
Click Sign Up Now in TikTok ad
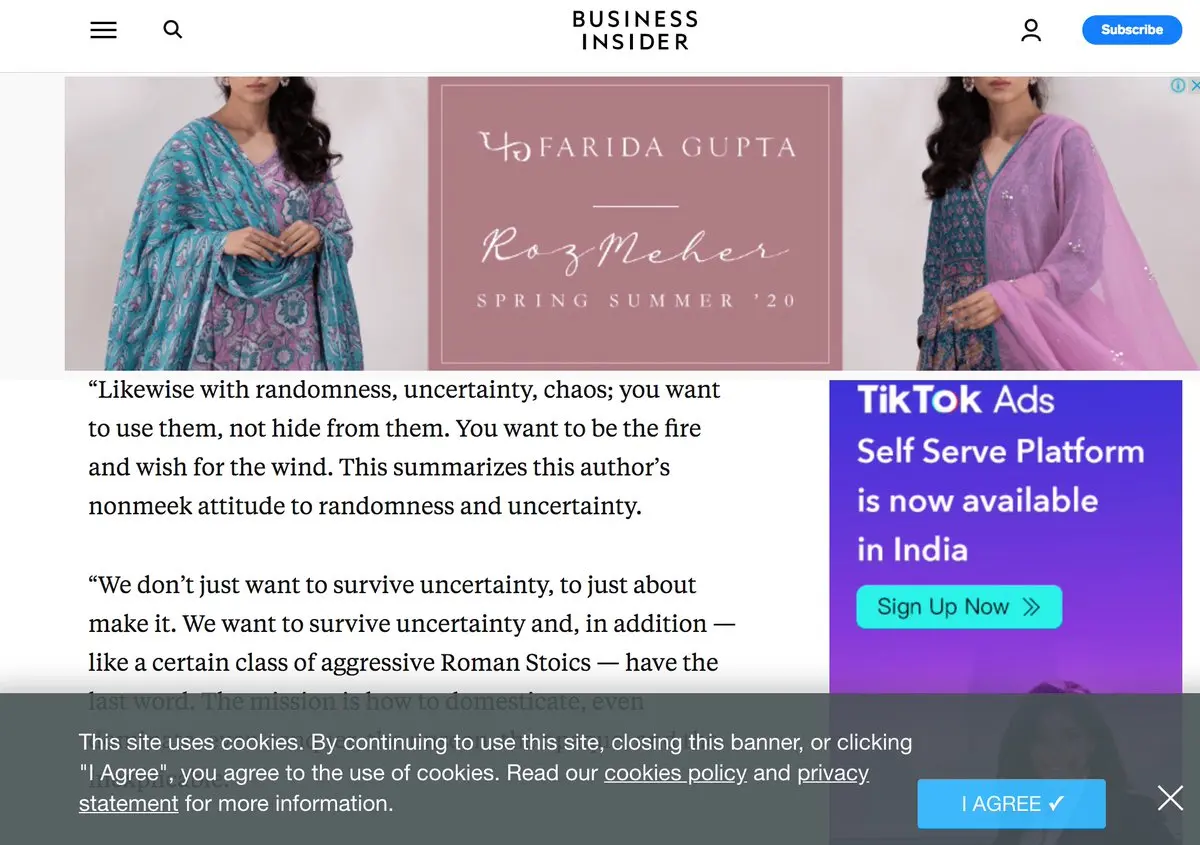(959, 607)
